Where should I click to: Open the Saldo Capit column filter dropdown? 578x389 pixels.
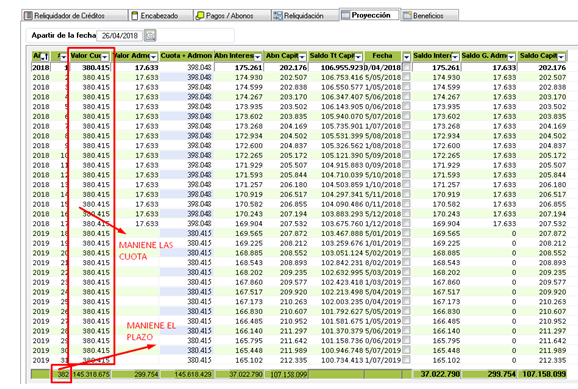[561, 57]
